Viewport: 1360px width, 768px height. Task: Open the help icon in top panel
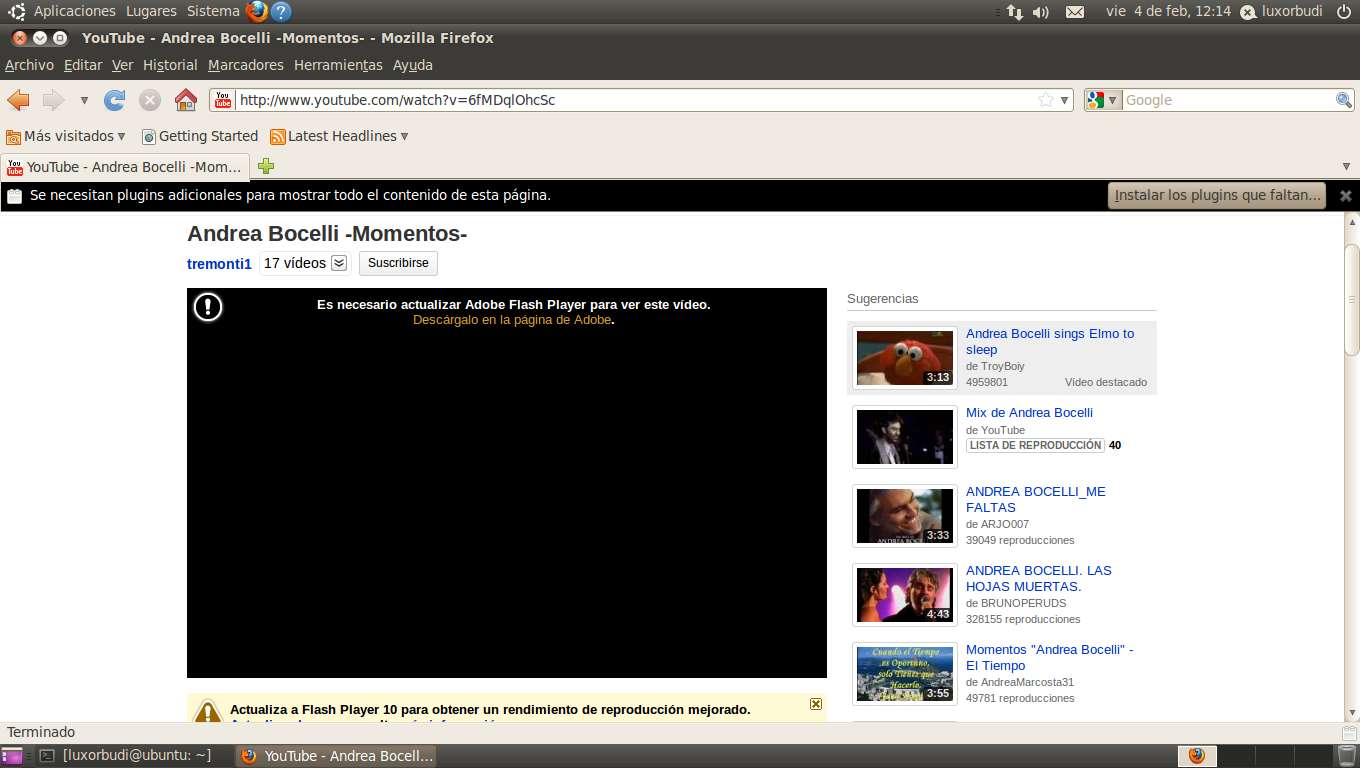[282, 12]
